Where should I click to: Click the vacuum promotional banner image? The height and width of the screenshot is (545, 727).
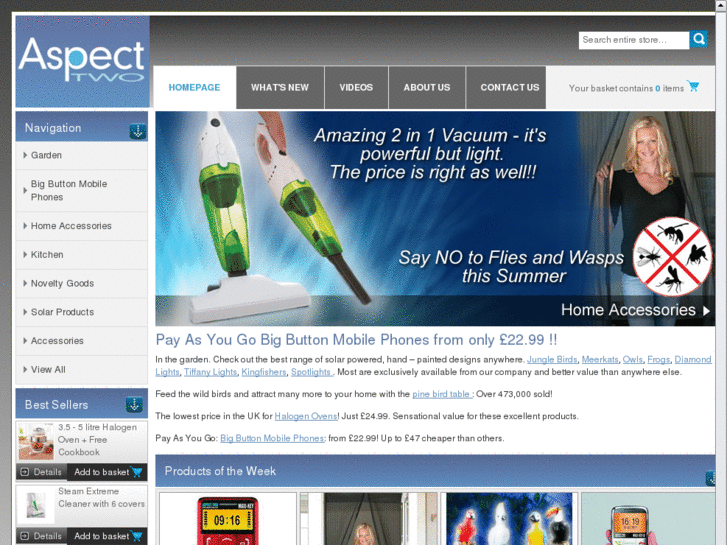click(x=435, y=218)
